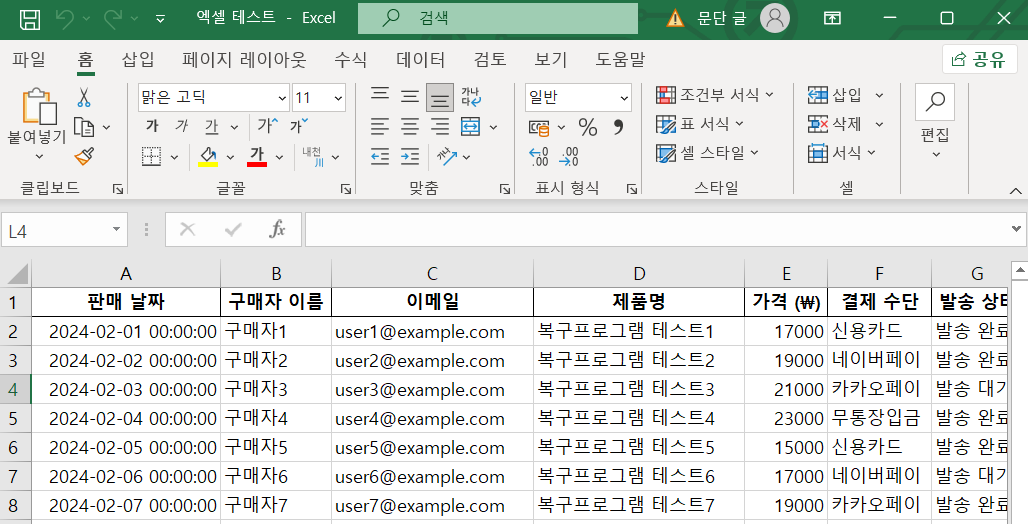Toggle italic 가 formatting
Screen dimensions: 1028x524
182,126
